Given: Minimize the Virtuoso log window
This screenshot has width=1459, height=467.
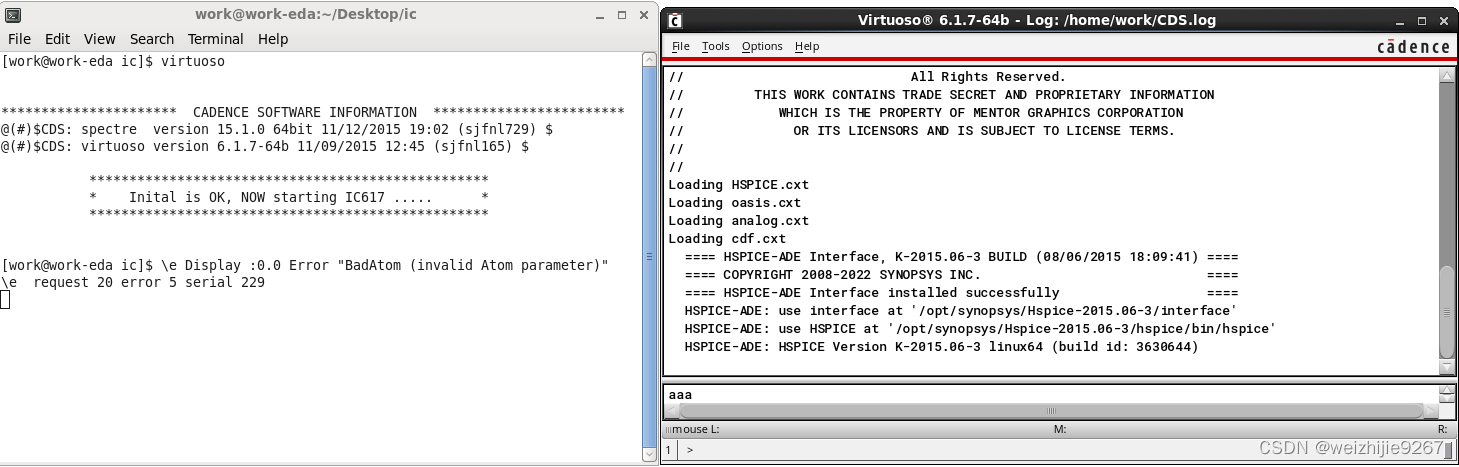Looking at the screenshot, I should [x=1398, y=20].
